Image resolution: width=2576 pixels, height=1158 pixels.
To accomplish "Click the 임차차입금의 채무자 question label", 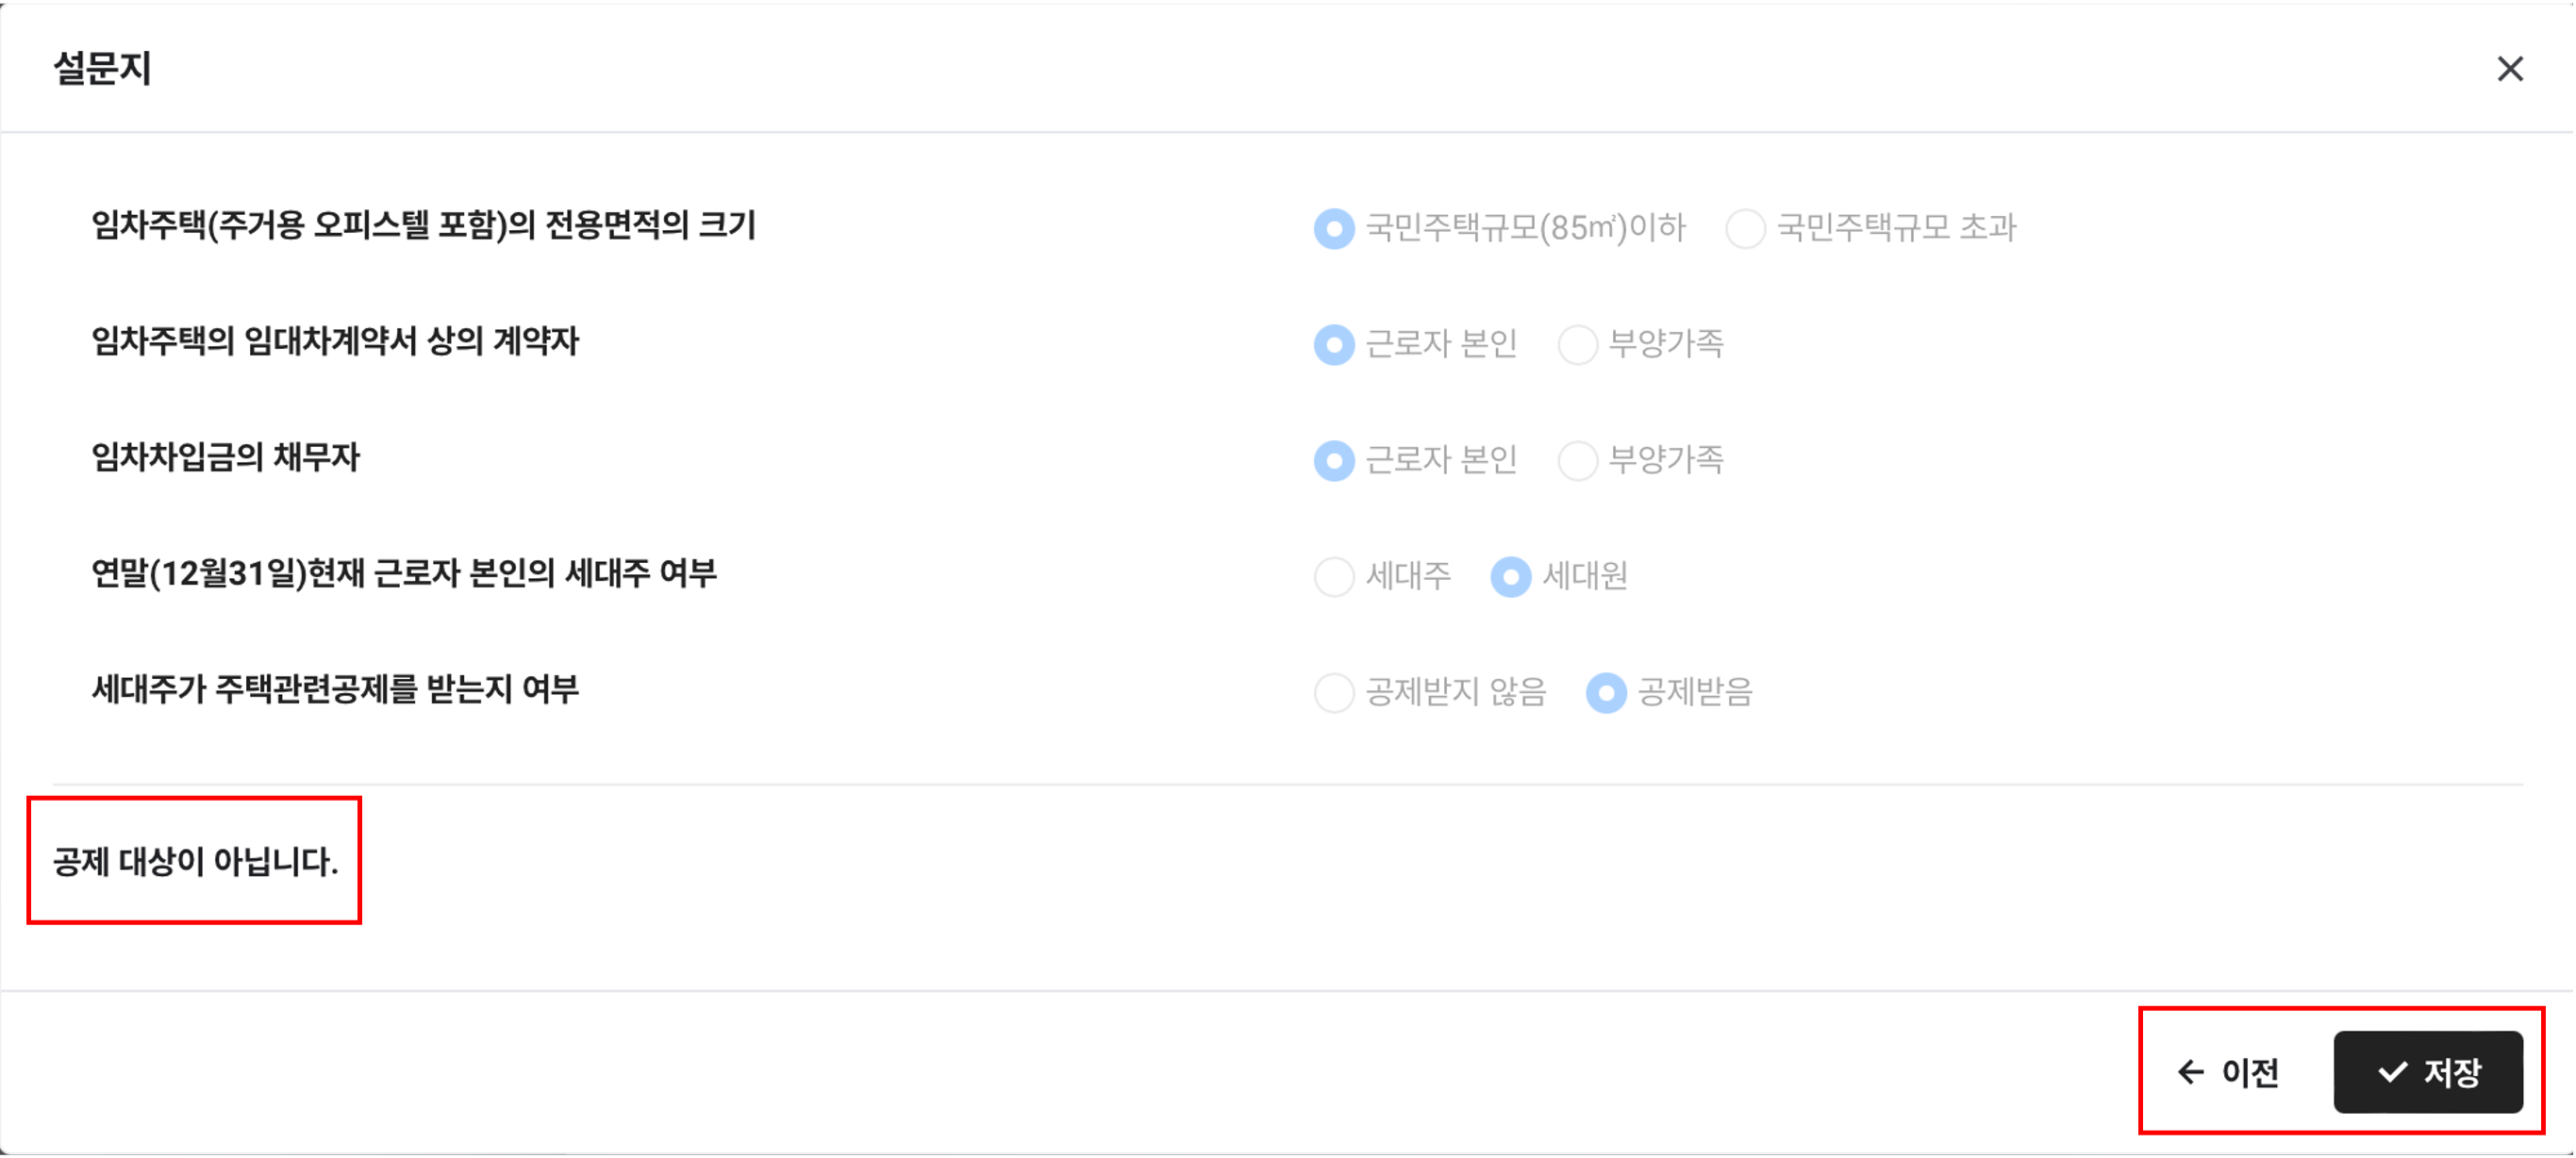I will coord(225,457).
